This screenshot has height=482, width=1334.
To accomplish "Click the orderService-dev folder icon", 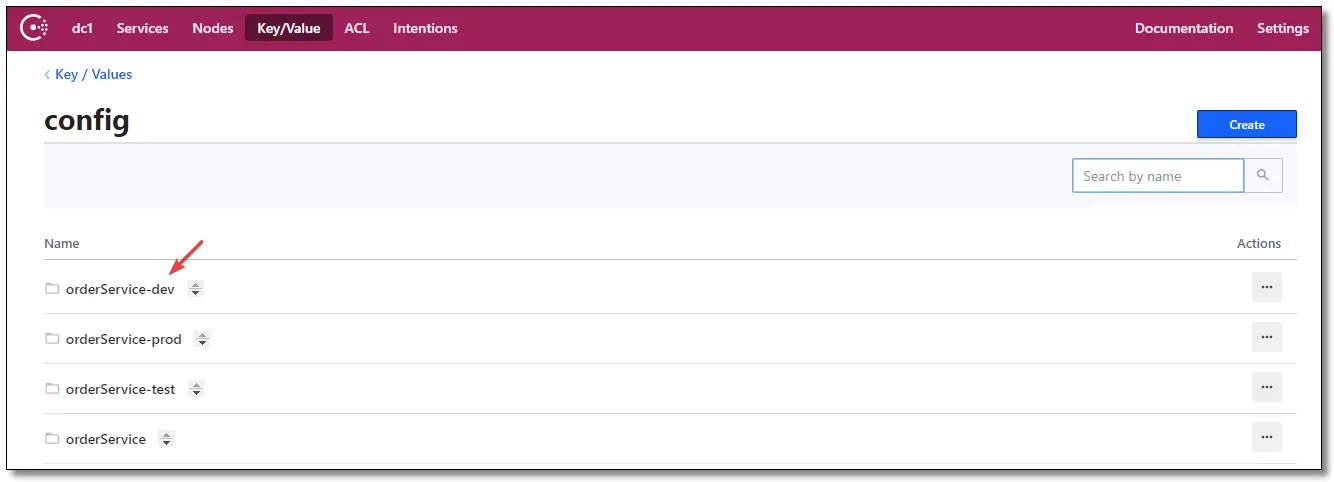I will [x=52, y=289].
